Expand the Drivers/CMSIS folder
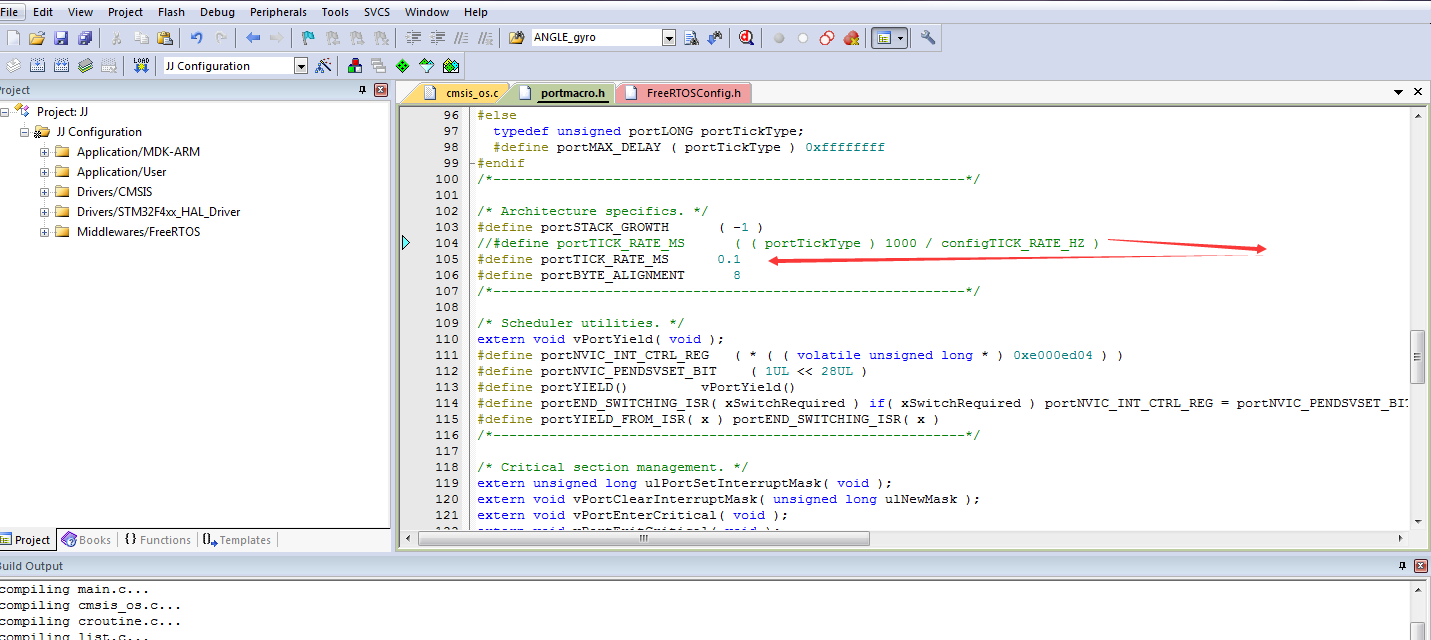1431x640 pixels. [x=44, y=192]
